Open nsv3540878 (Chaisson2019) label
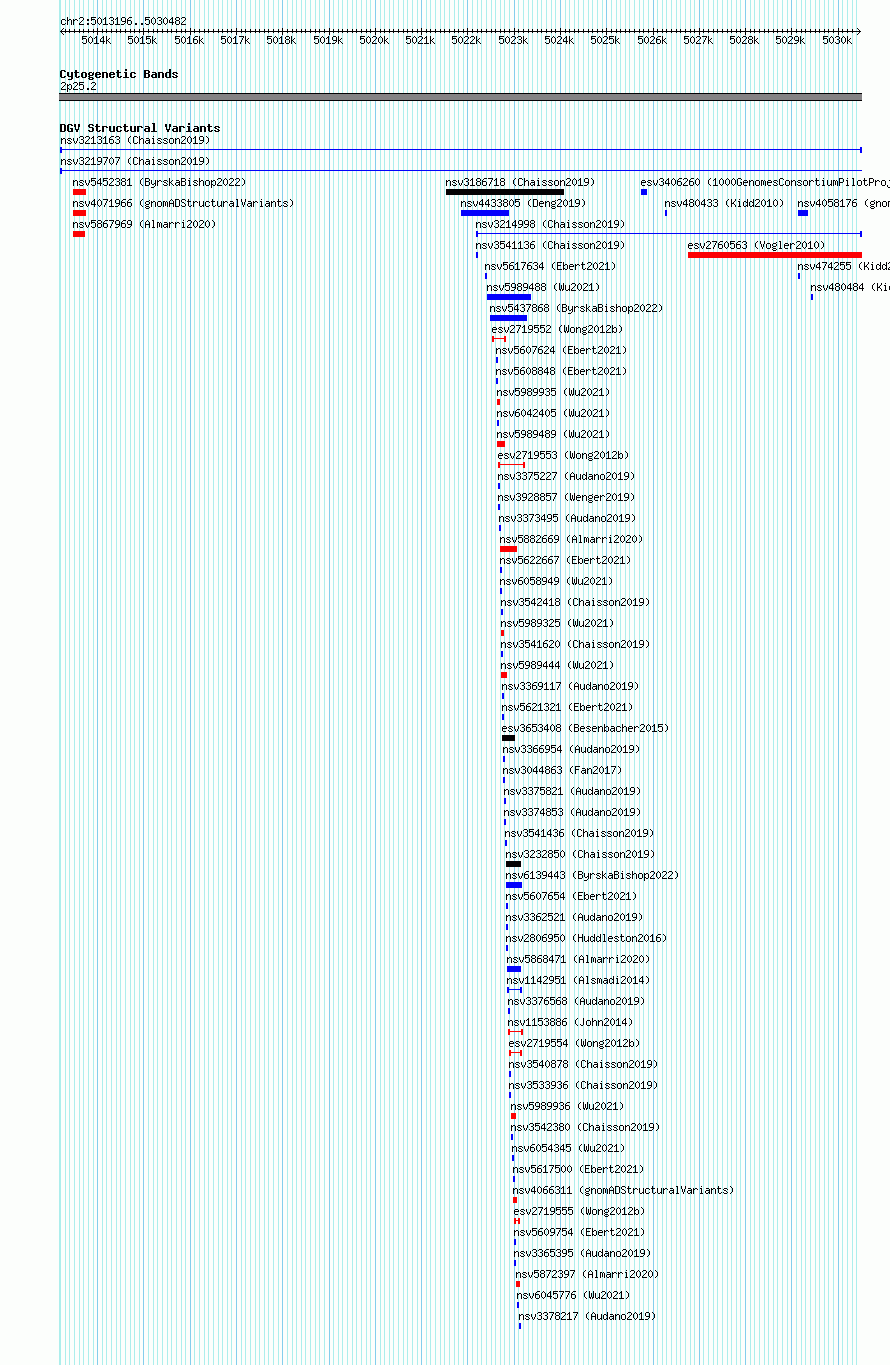This screenshot has height=1365, width=890. (x=583, y=1064)
